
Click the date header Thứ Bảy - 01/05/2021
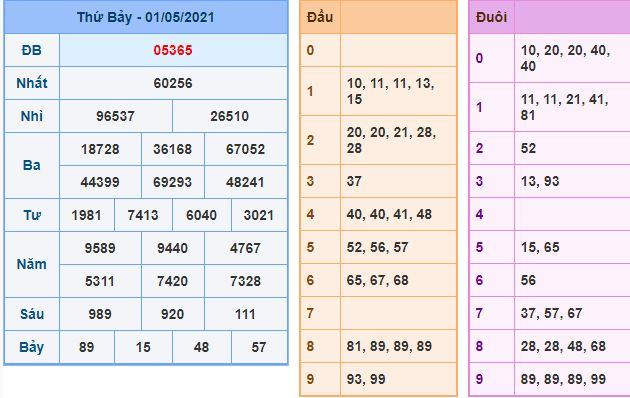point(145,17)
